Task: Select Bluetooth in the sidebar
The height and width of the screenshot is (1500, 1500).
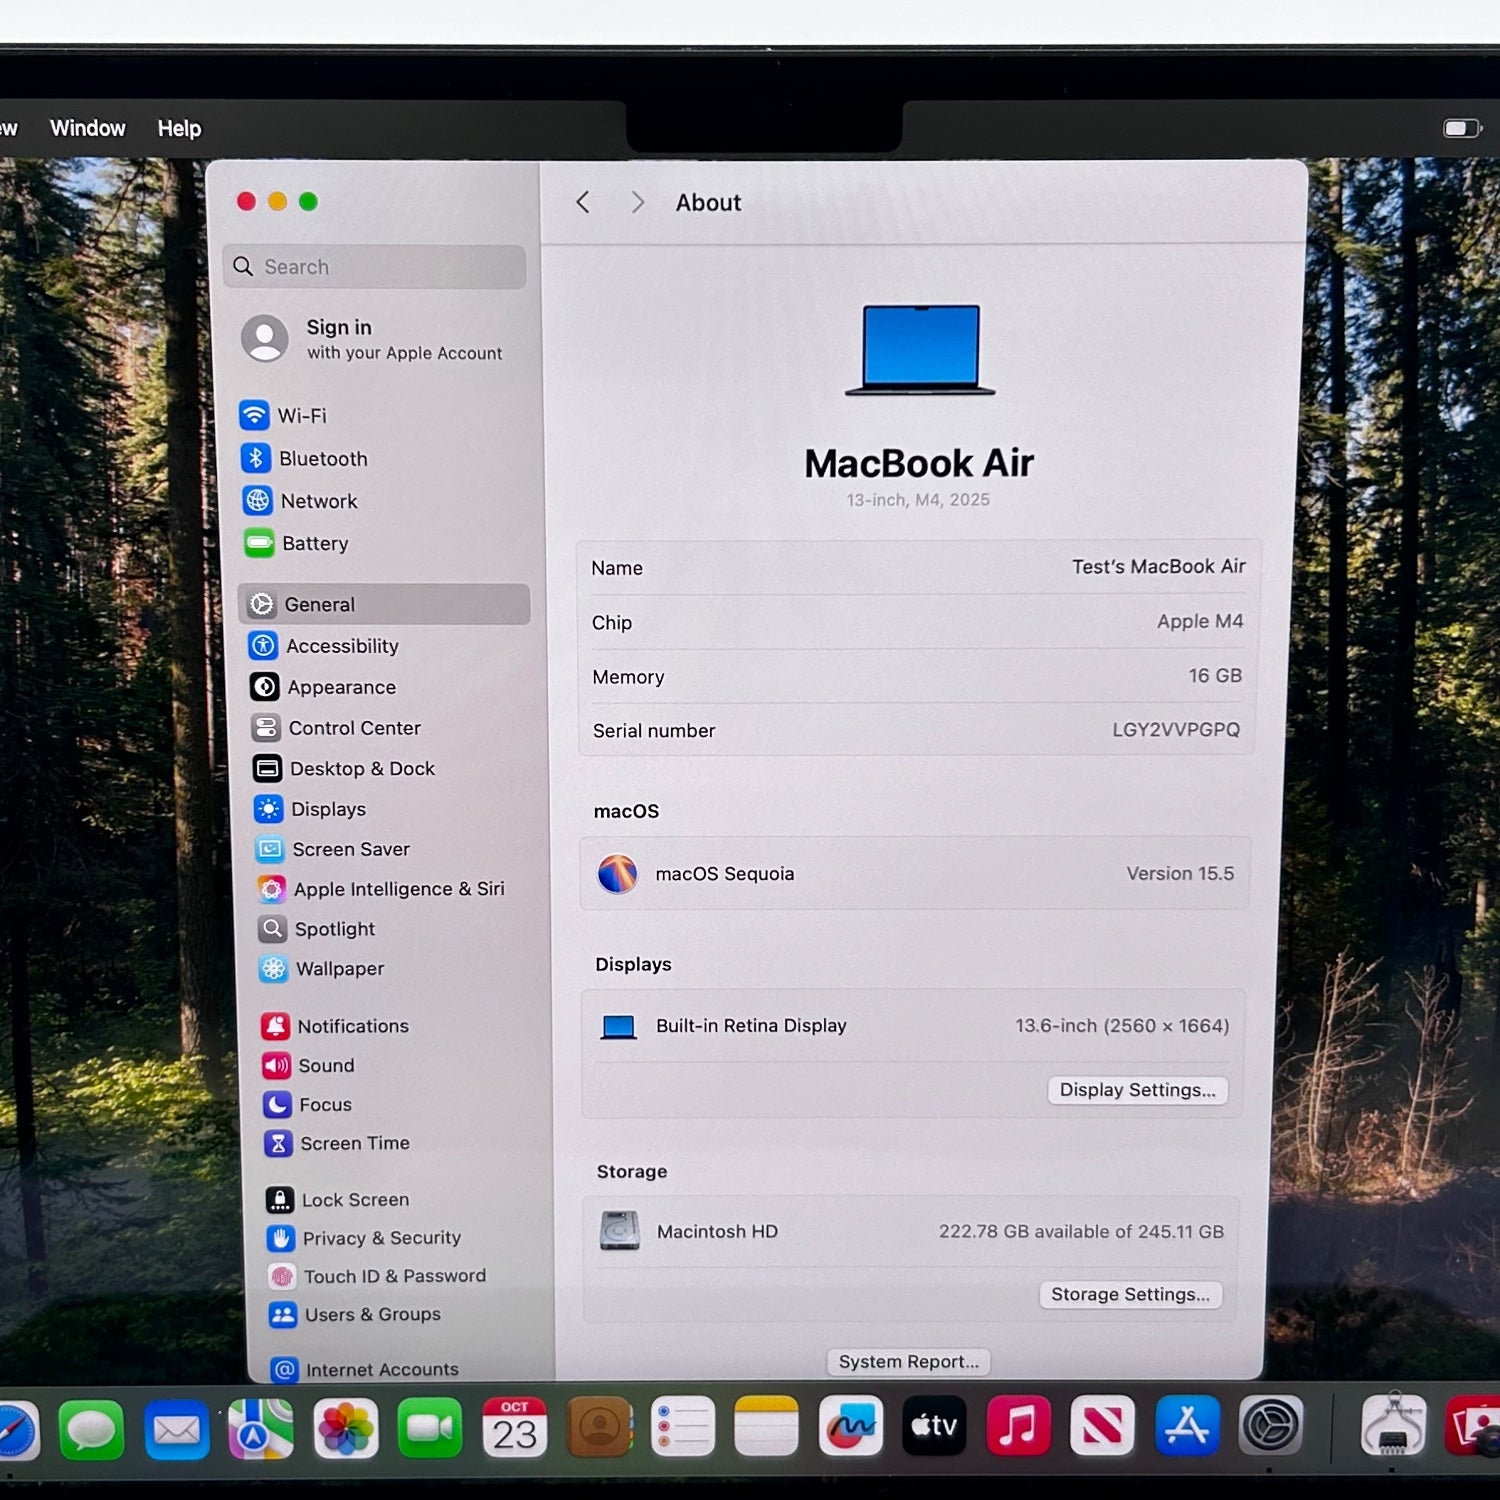Action: pos(321,458)
